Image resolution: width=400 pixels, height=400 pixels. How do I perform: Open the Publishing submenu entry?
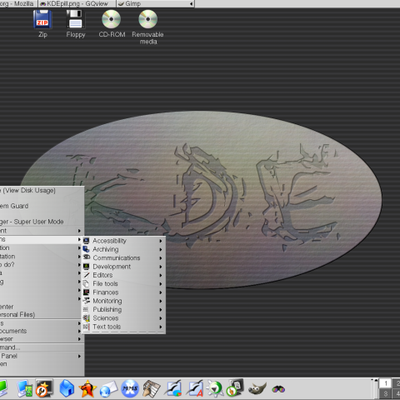coord(124,309)
